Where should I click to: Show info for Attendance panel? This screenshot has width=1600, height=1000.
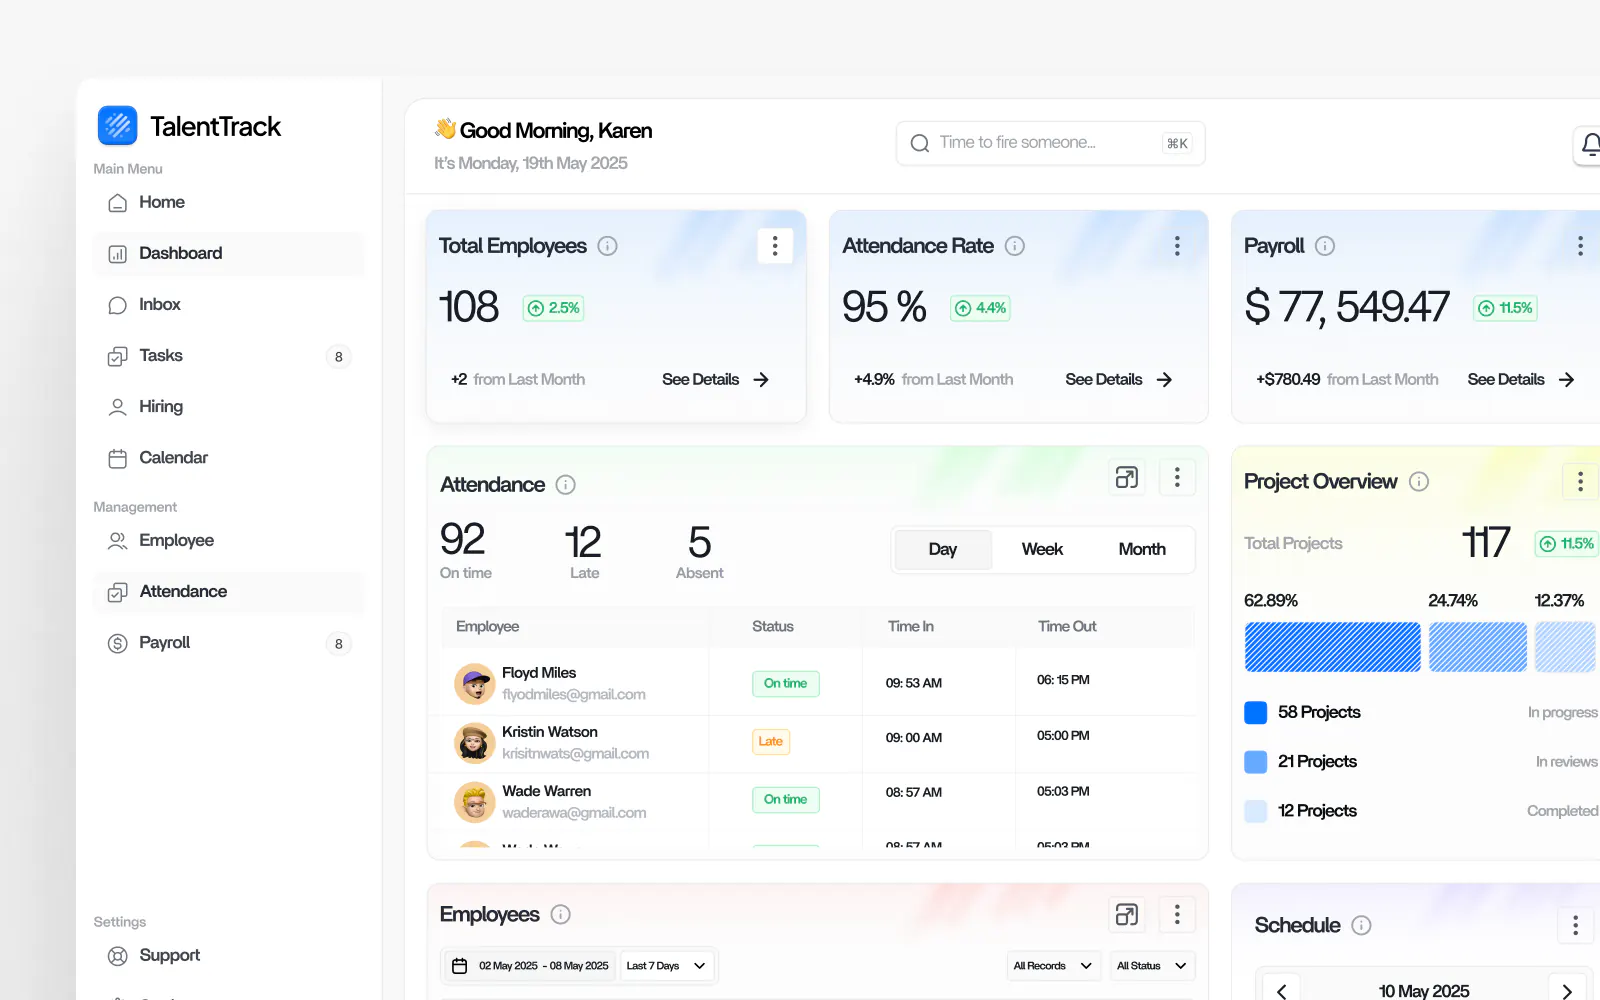click(565, 485)
